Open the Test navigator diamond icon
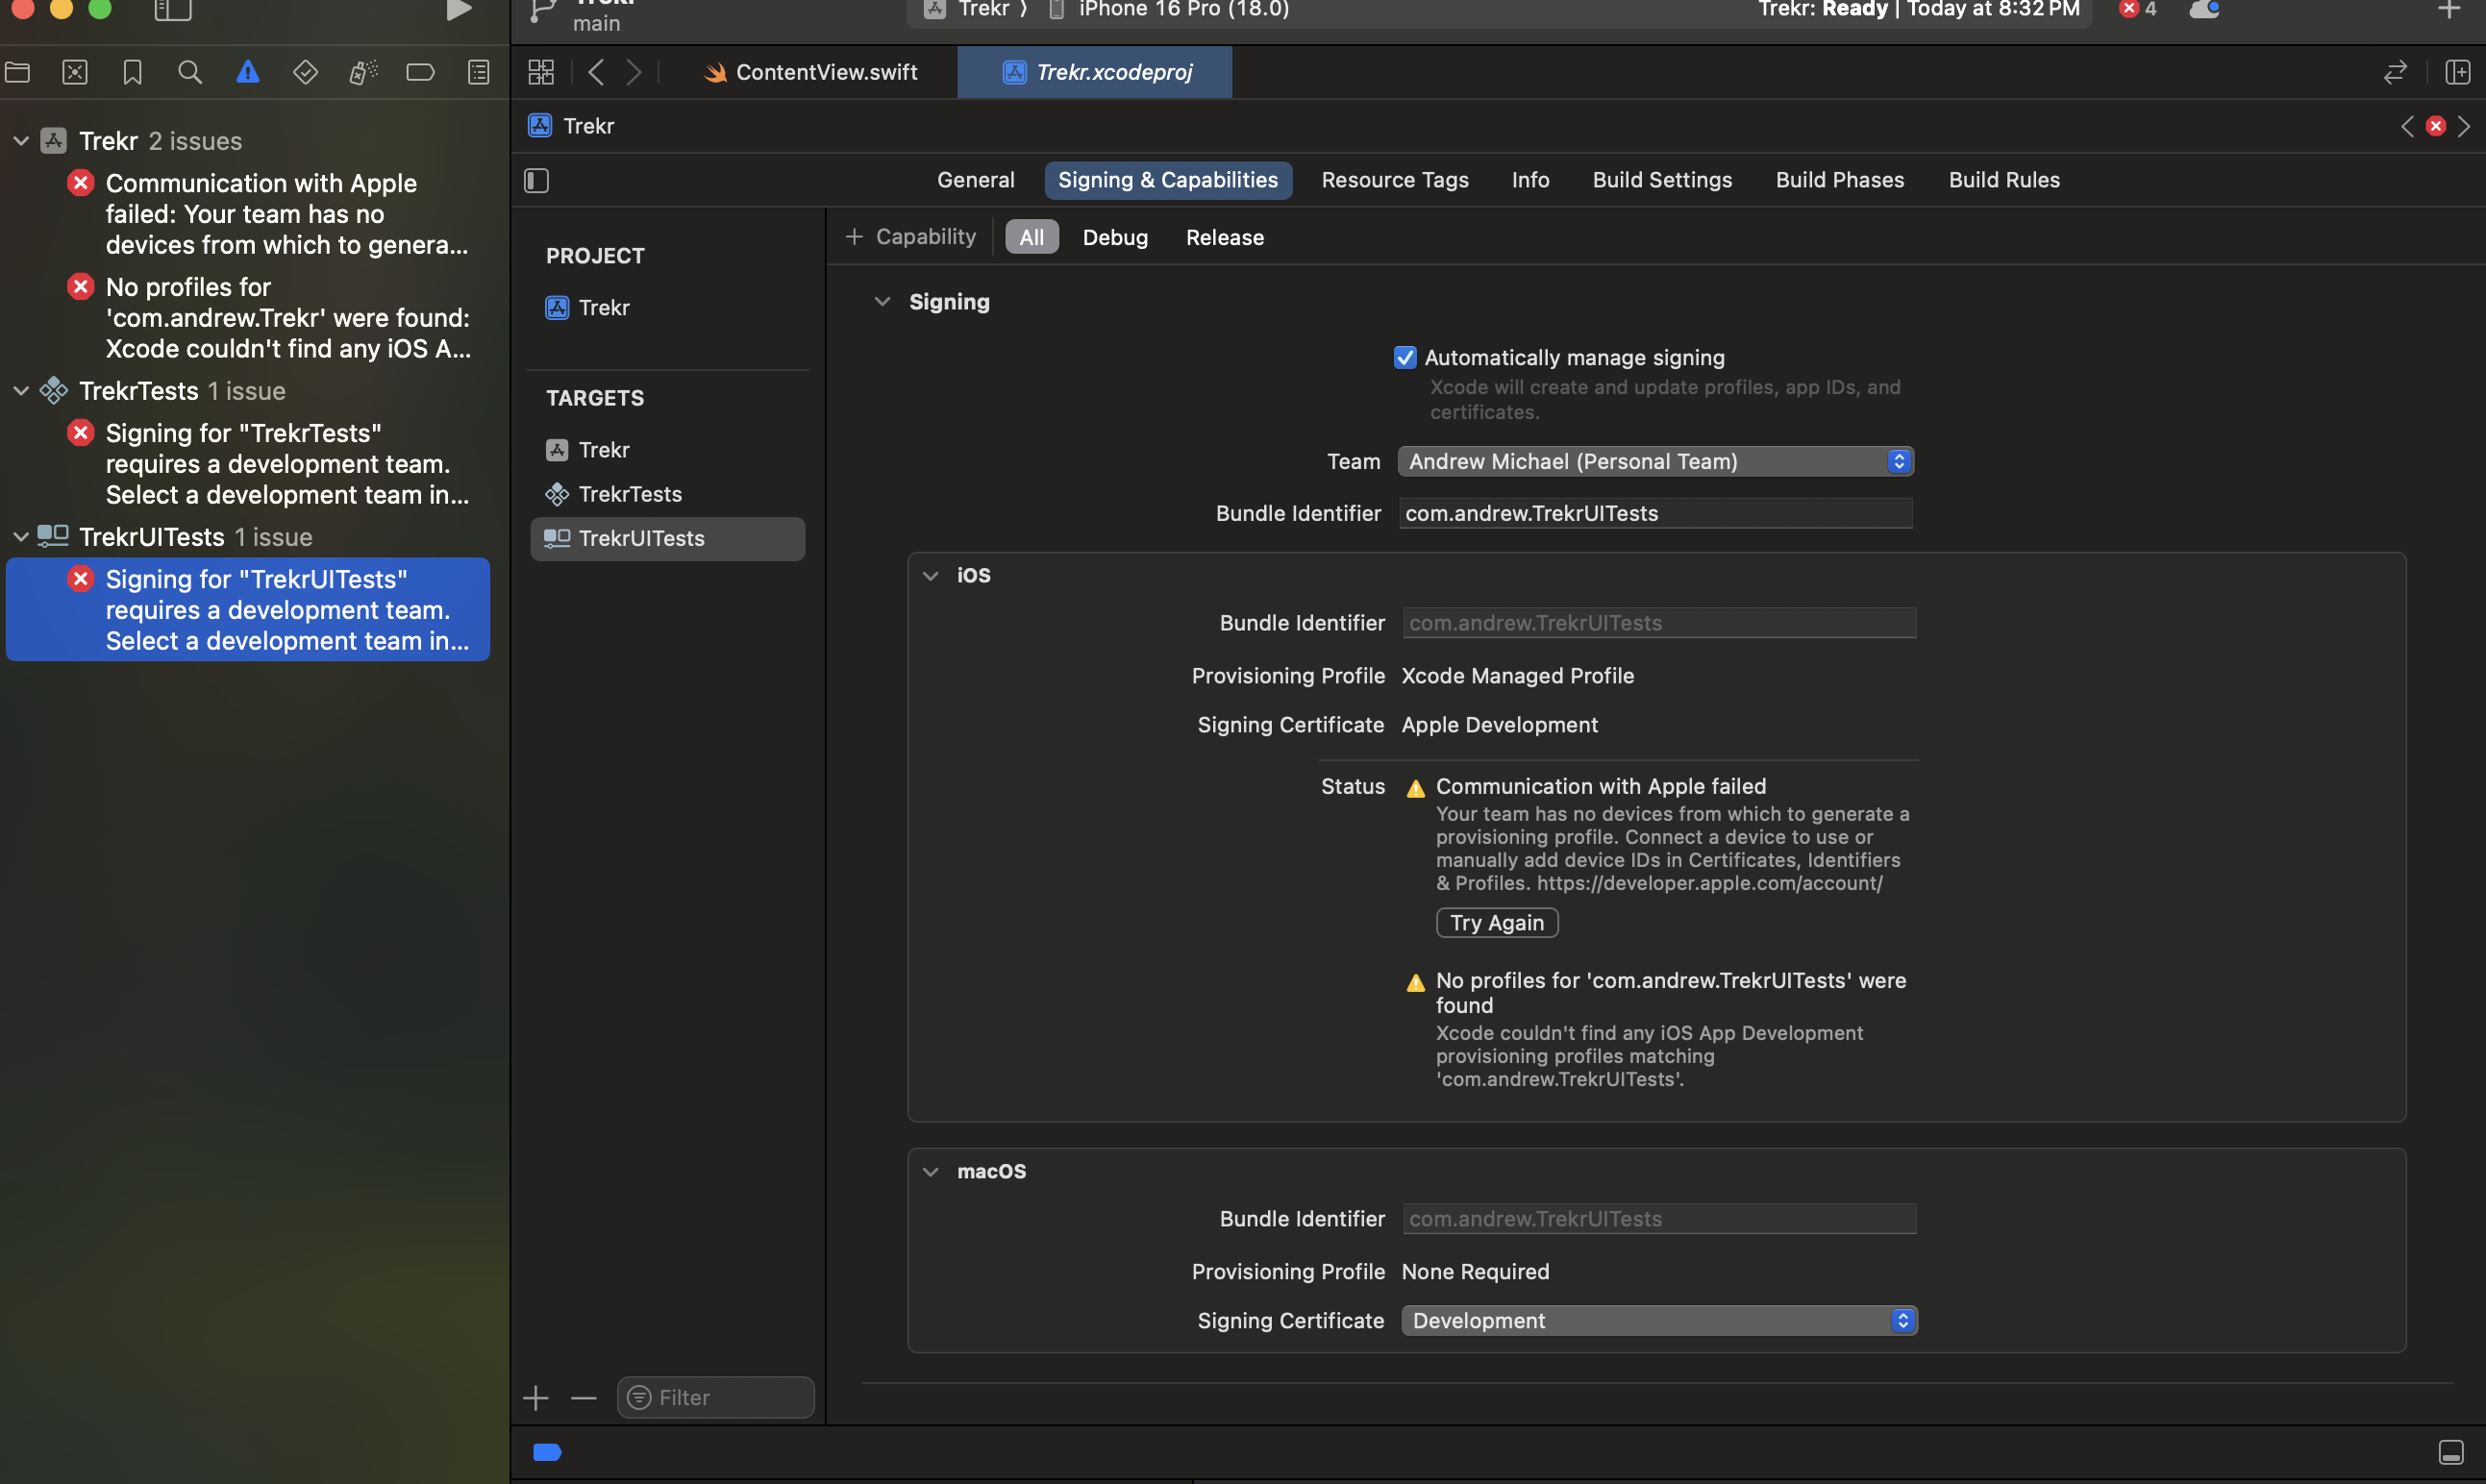 coord(305,72)
